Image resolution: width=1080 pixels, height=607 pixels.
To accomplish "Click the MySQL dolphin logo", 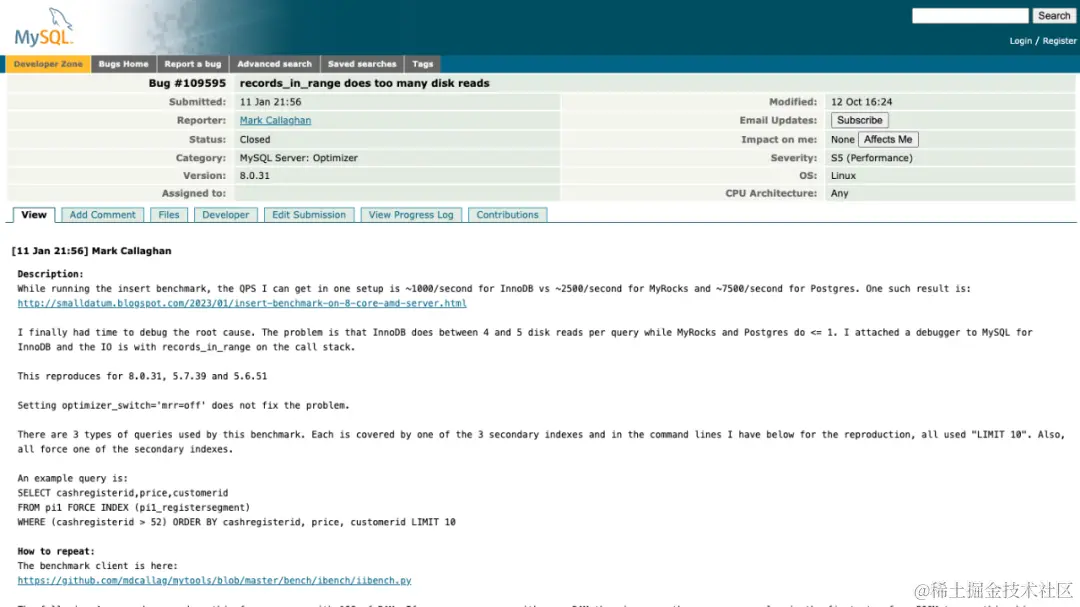I will click(43, 28).
